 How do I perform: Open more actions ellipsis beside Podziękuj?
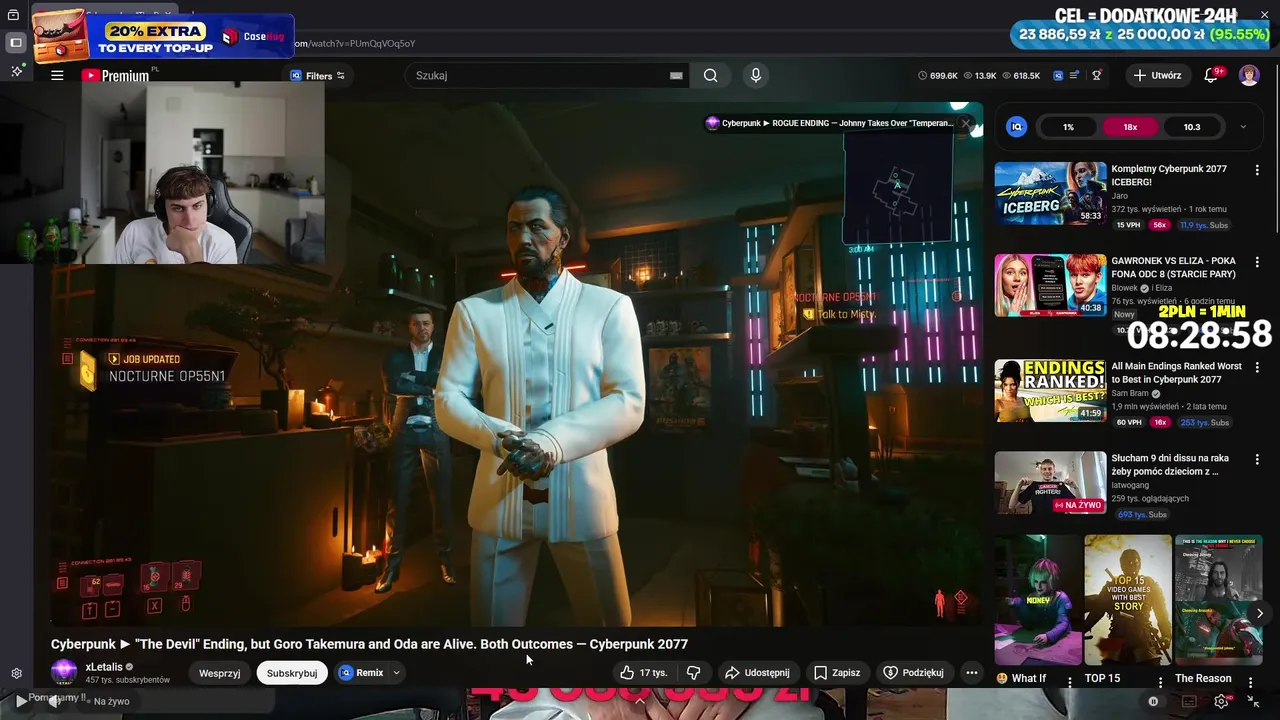pos(971,673)
